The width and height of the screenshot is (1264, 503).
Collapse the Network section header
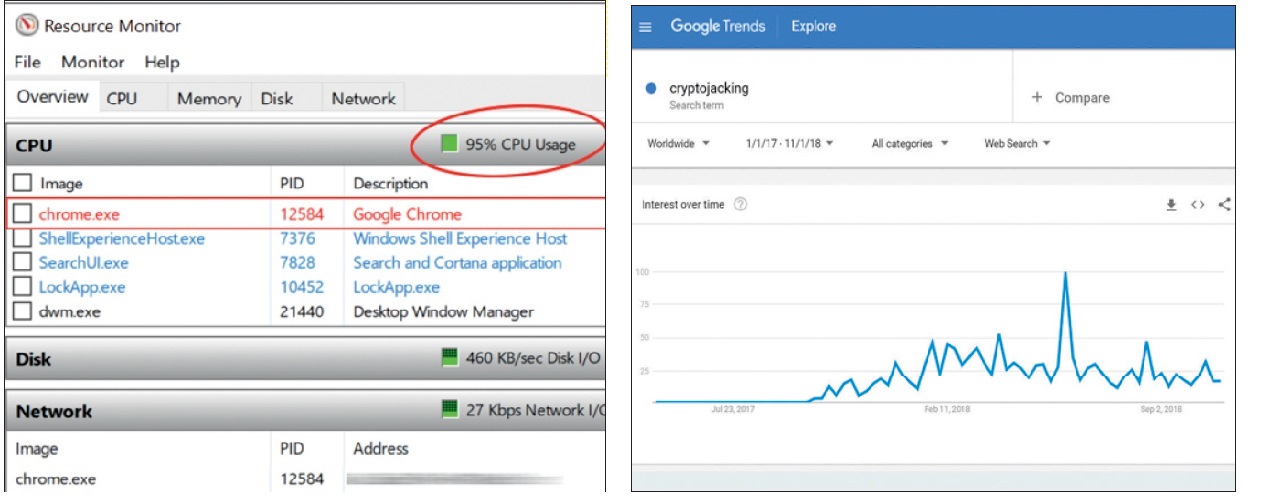coord(305,411)
